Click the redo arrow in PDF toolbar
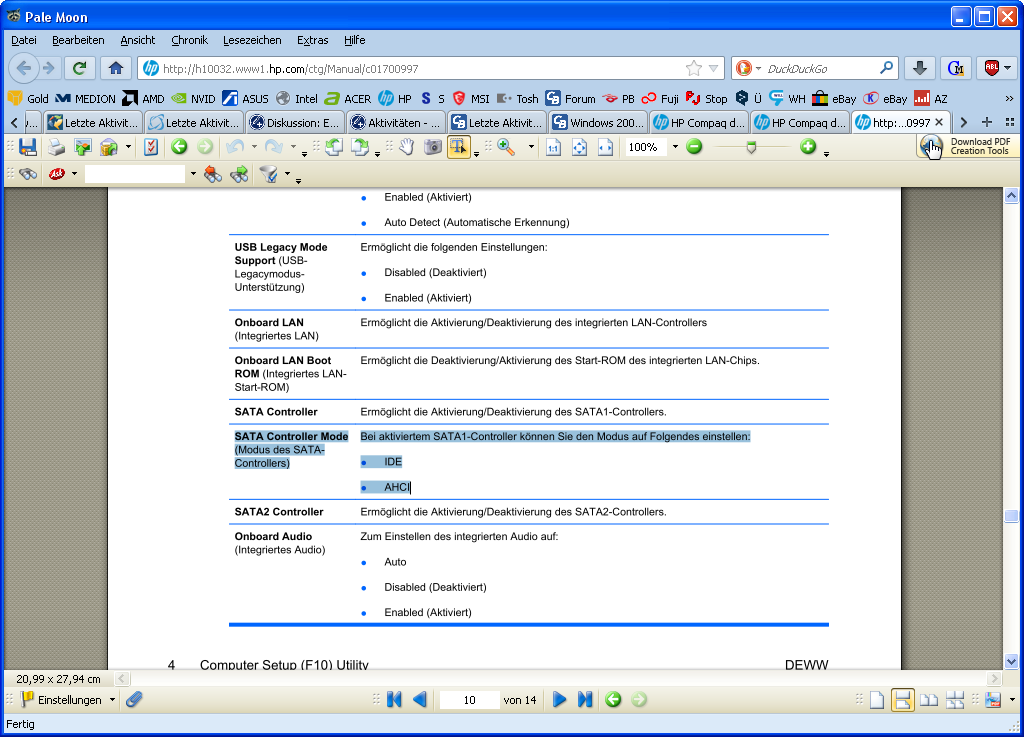Image resolution: width=1024 pixels, height=737 pixels. [x=274, y=147]
